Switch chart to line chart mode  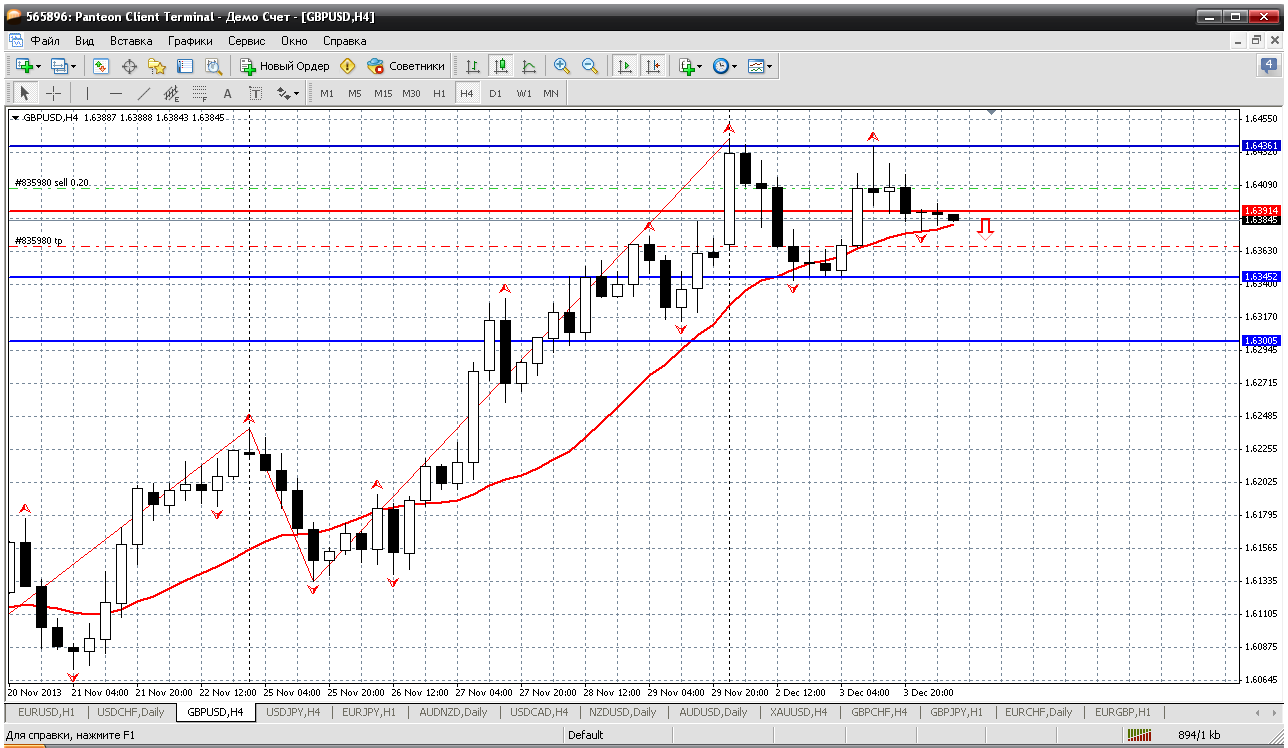[x=529, y=66]
